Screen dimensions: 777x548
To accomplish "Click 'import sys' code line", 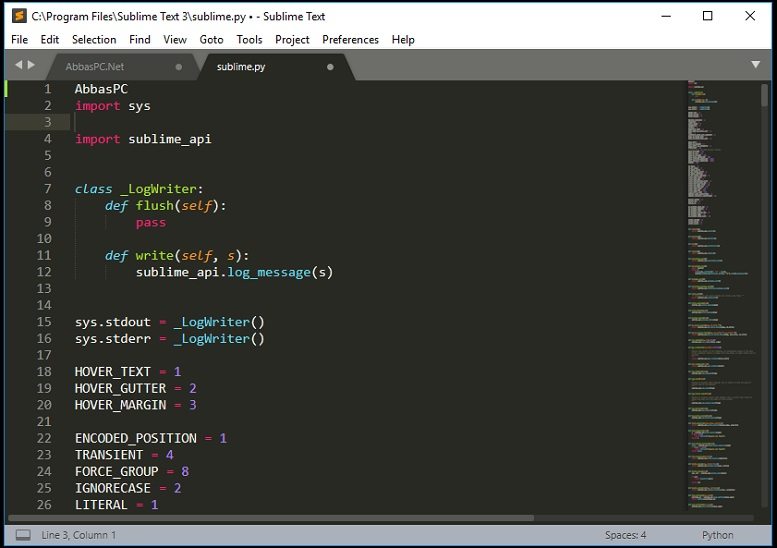I will (112, 106).
